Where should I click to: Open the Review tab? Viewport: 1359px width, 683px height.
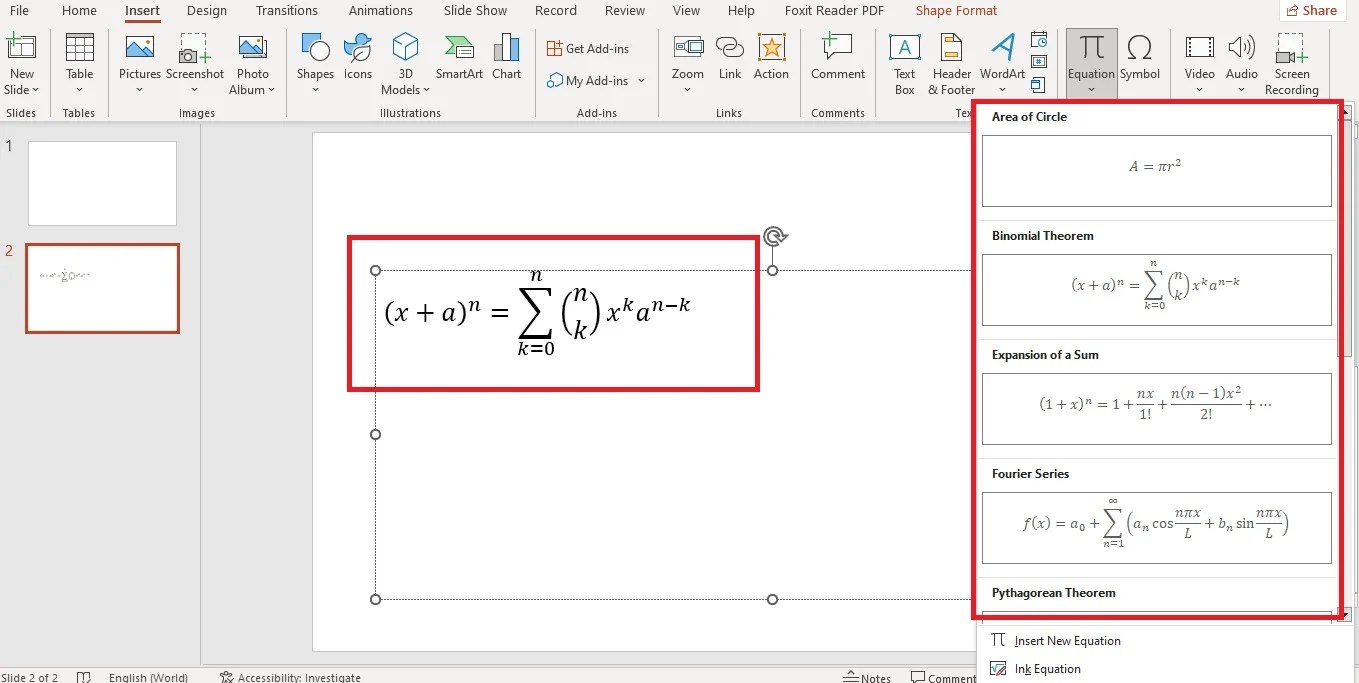point(625,11)
